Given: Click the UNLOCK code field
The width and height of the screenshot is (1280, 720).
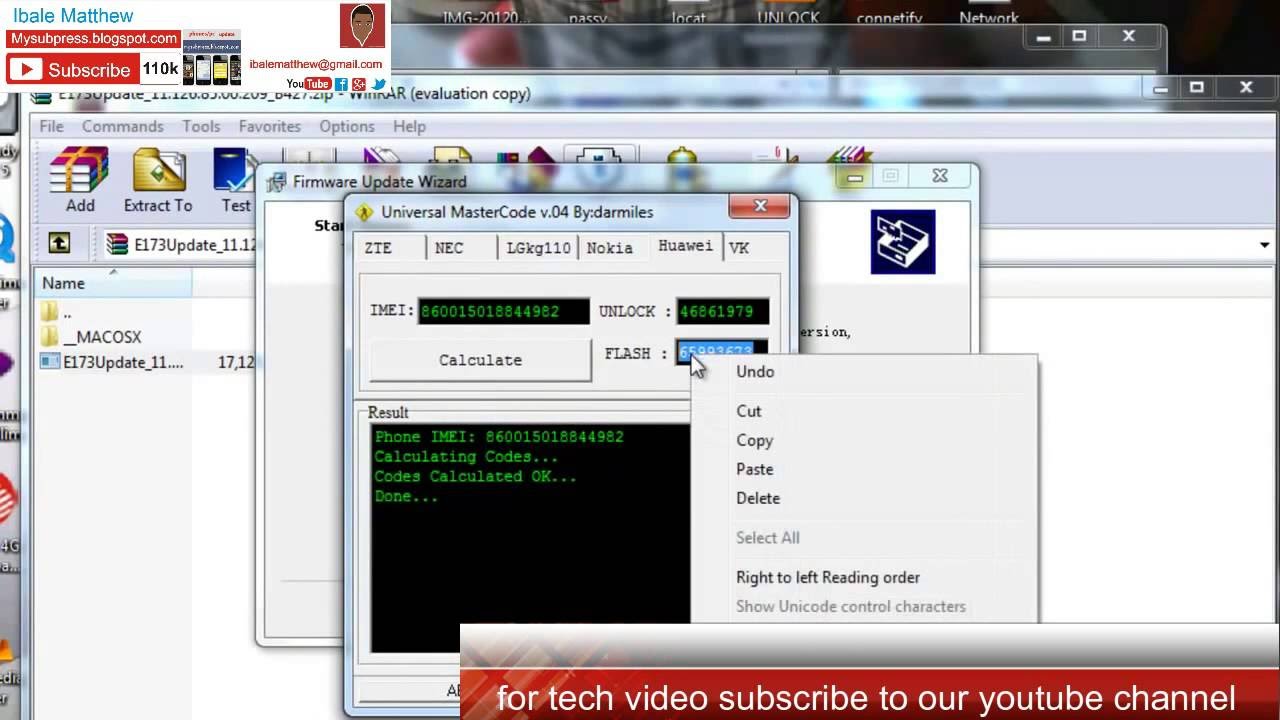Looking at the screenshot, I should click(722, 311).
